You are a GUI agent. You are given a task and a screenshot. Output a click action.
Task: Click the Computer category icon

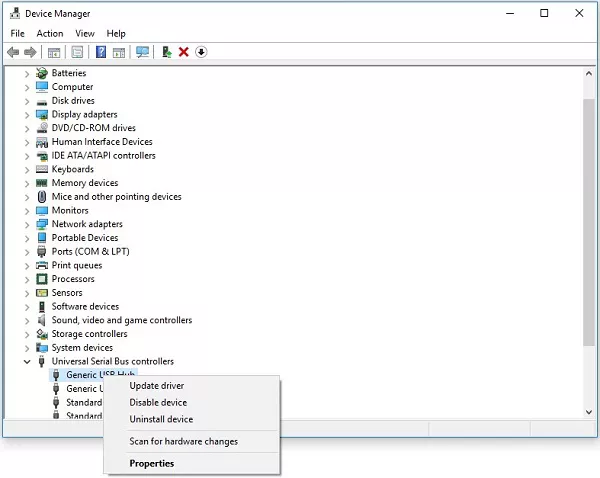coord(42,87)
